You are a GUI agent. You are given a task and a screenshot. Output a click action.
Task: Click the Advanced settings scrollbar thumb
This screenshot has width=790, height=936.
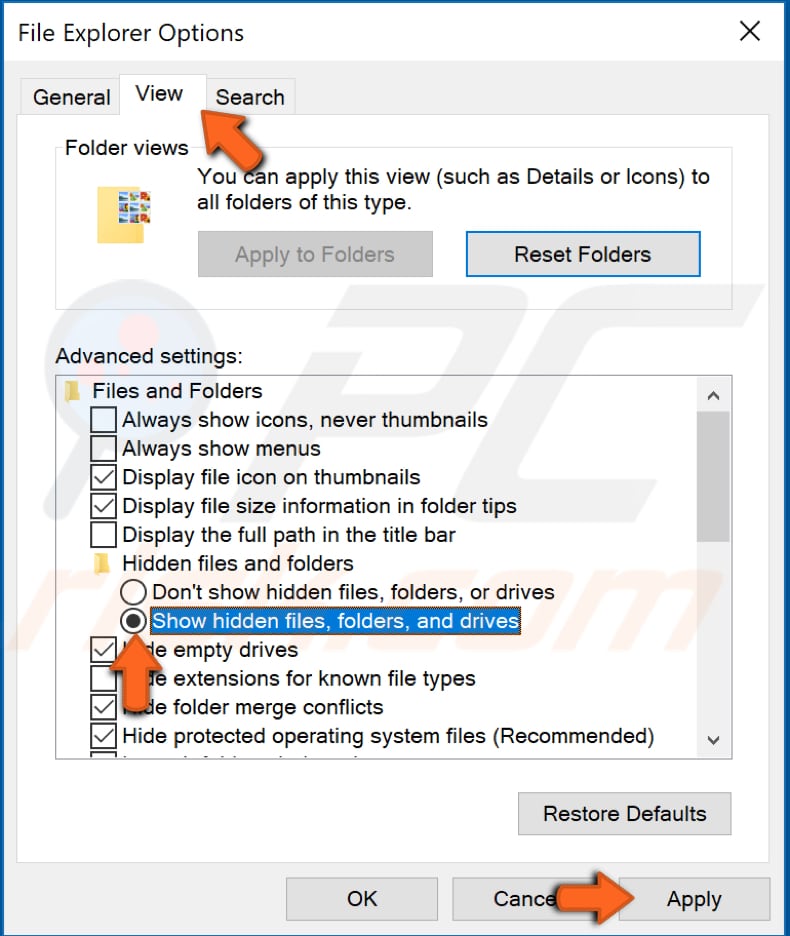click(713, 476)
